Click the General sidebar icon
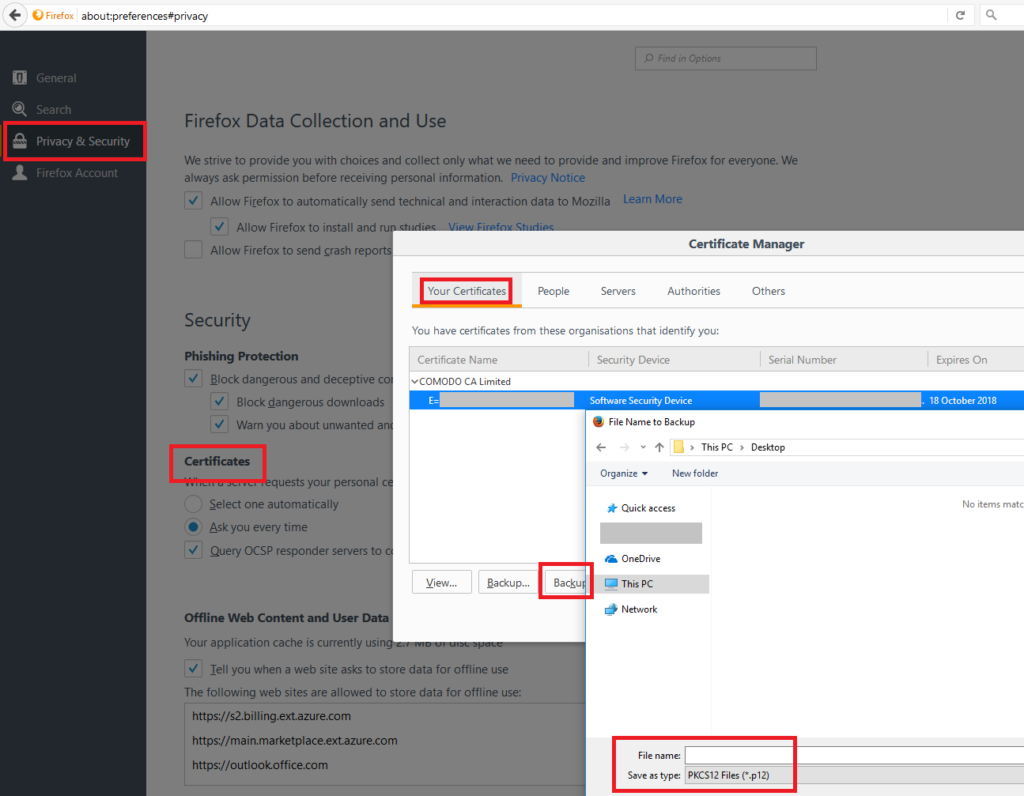 pos(20,78)
